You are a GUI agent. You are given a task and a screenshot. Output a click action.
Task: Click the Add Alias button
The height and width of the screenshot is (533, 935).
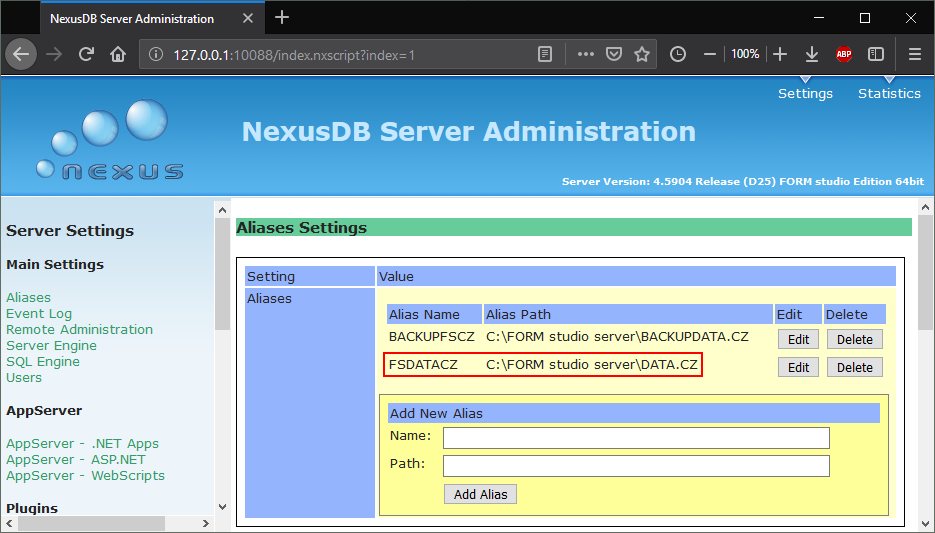[480, 494]
